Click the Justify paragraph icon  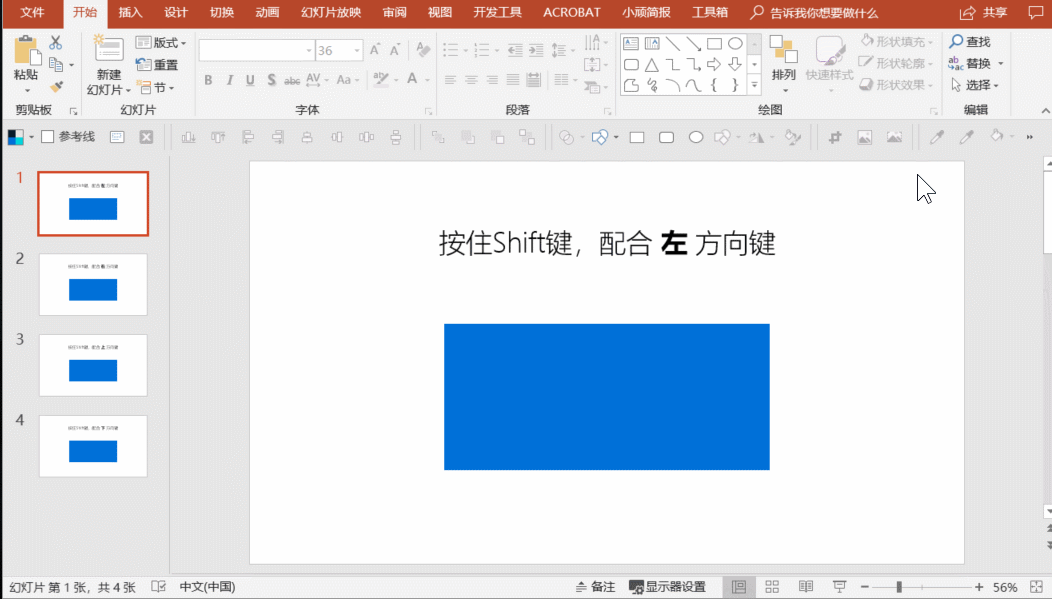(x=513, y=80)
